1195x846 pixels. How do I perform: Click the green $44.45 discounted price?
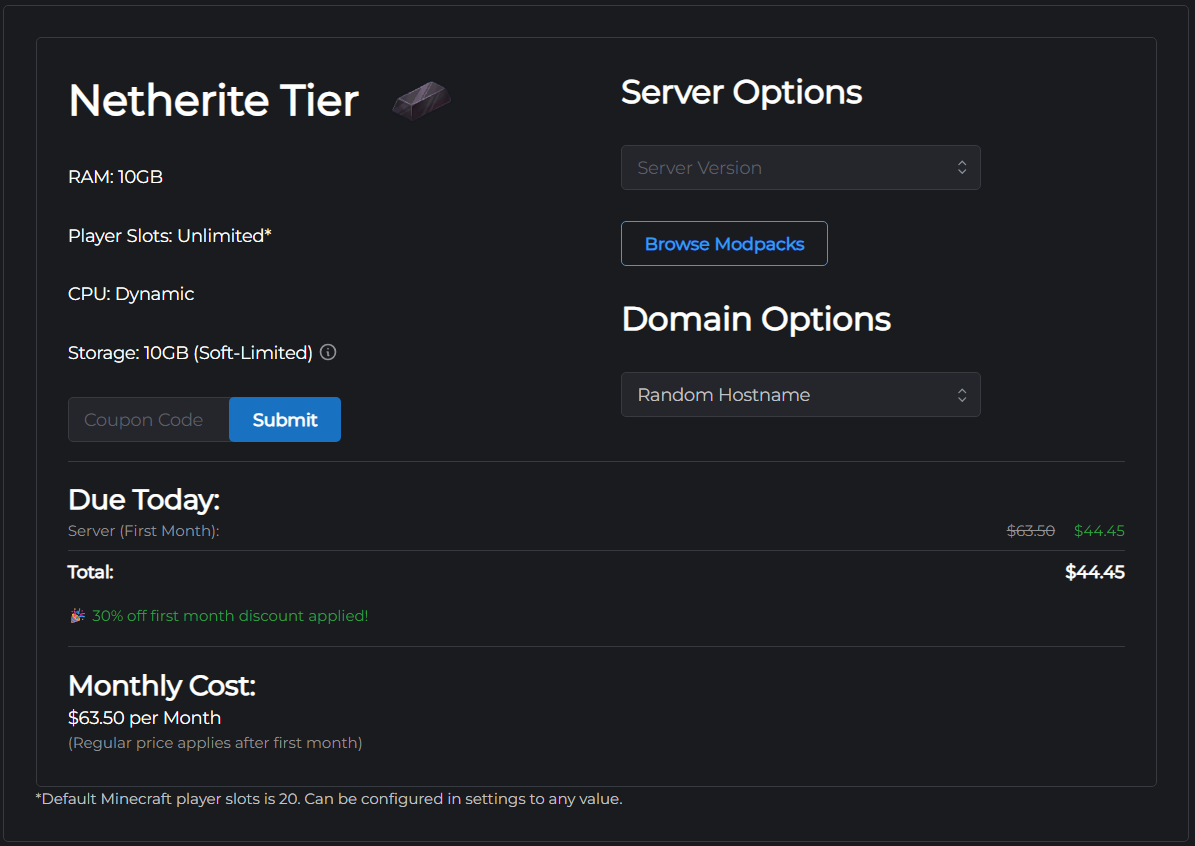1099,531
